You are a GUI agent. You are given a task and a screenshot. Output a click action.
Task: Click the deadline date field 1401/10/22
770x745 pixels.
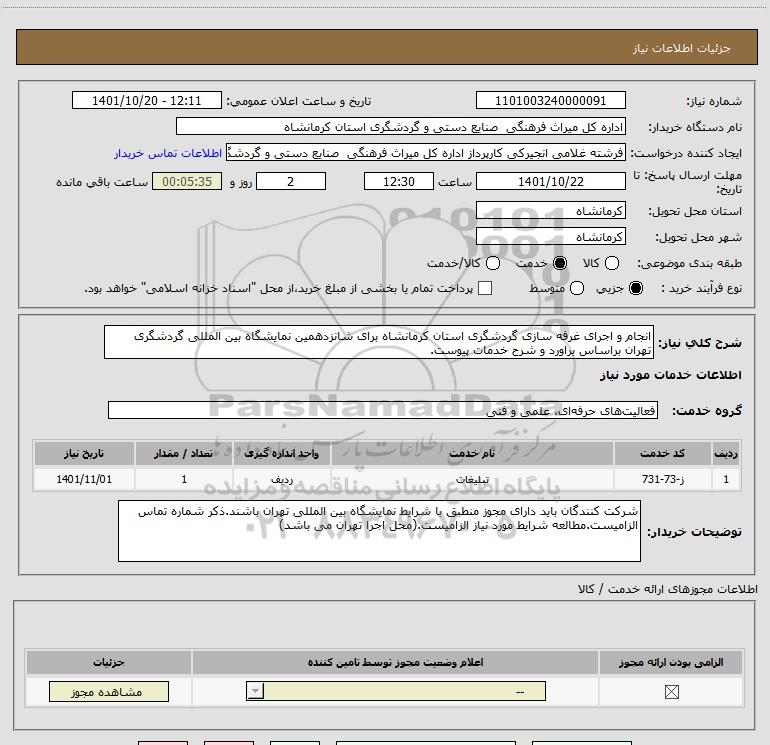coord(550,182)
